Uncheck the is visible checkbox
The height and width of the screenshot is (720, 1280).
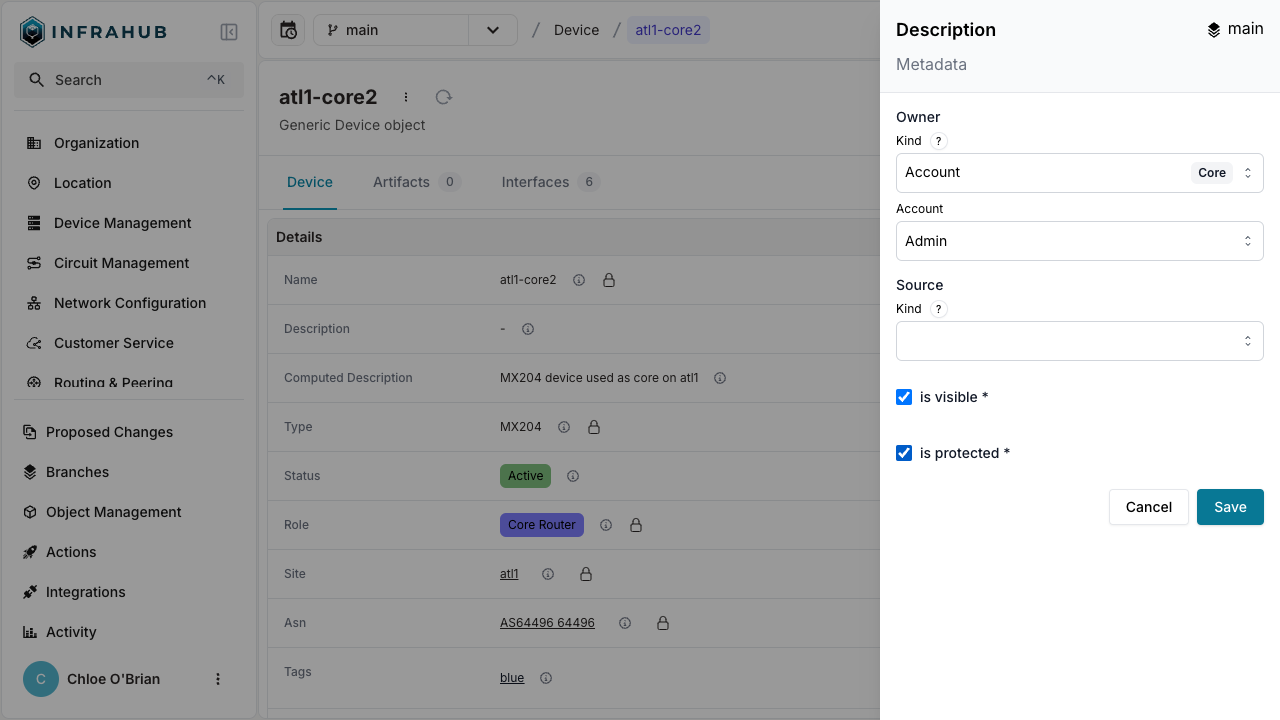point(904,397)
